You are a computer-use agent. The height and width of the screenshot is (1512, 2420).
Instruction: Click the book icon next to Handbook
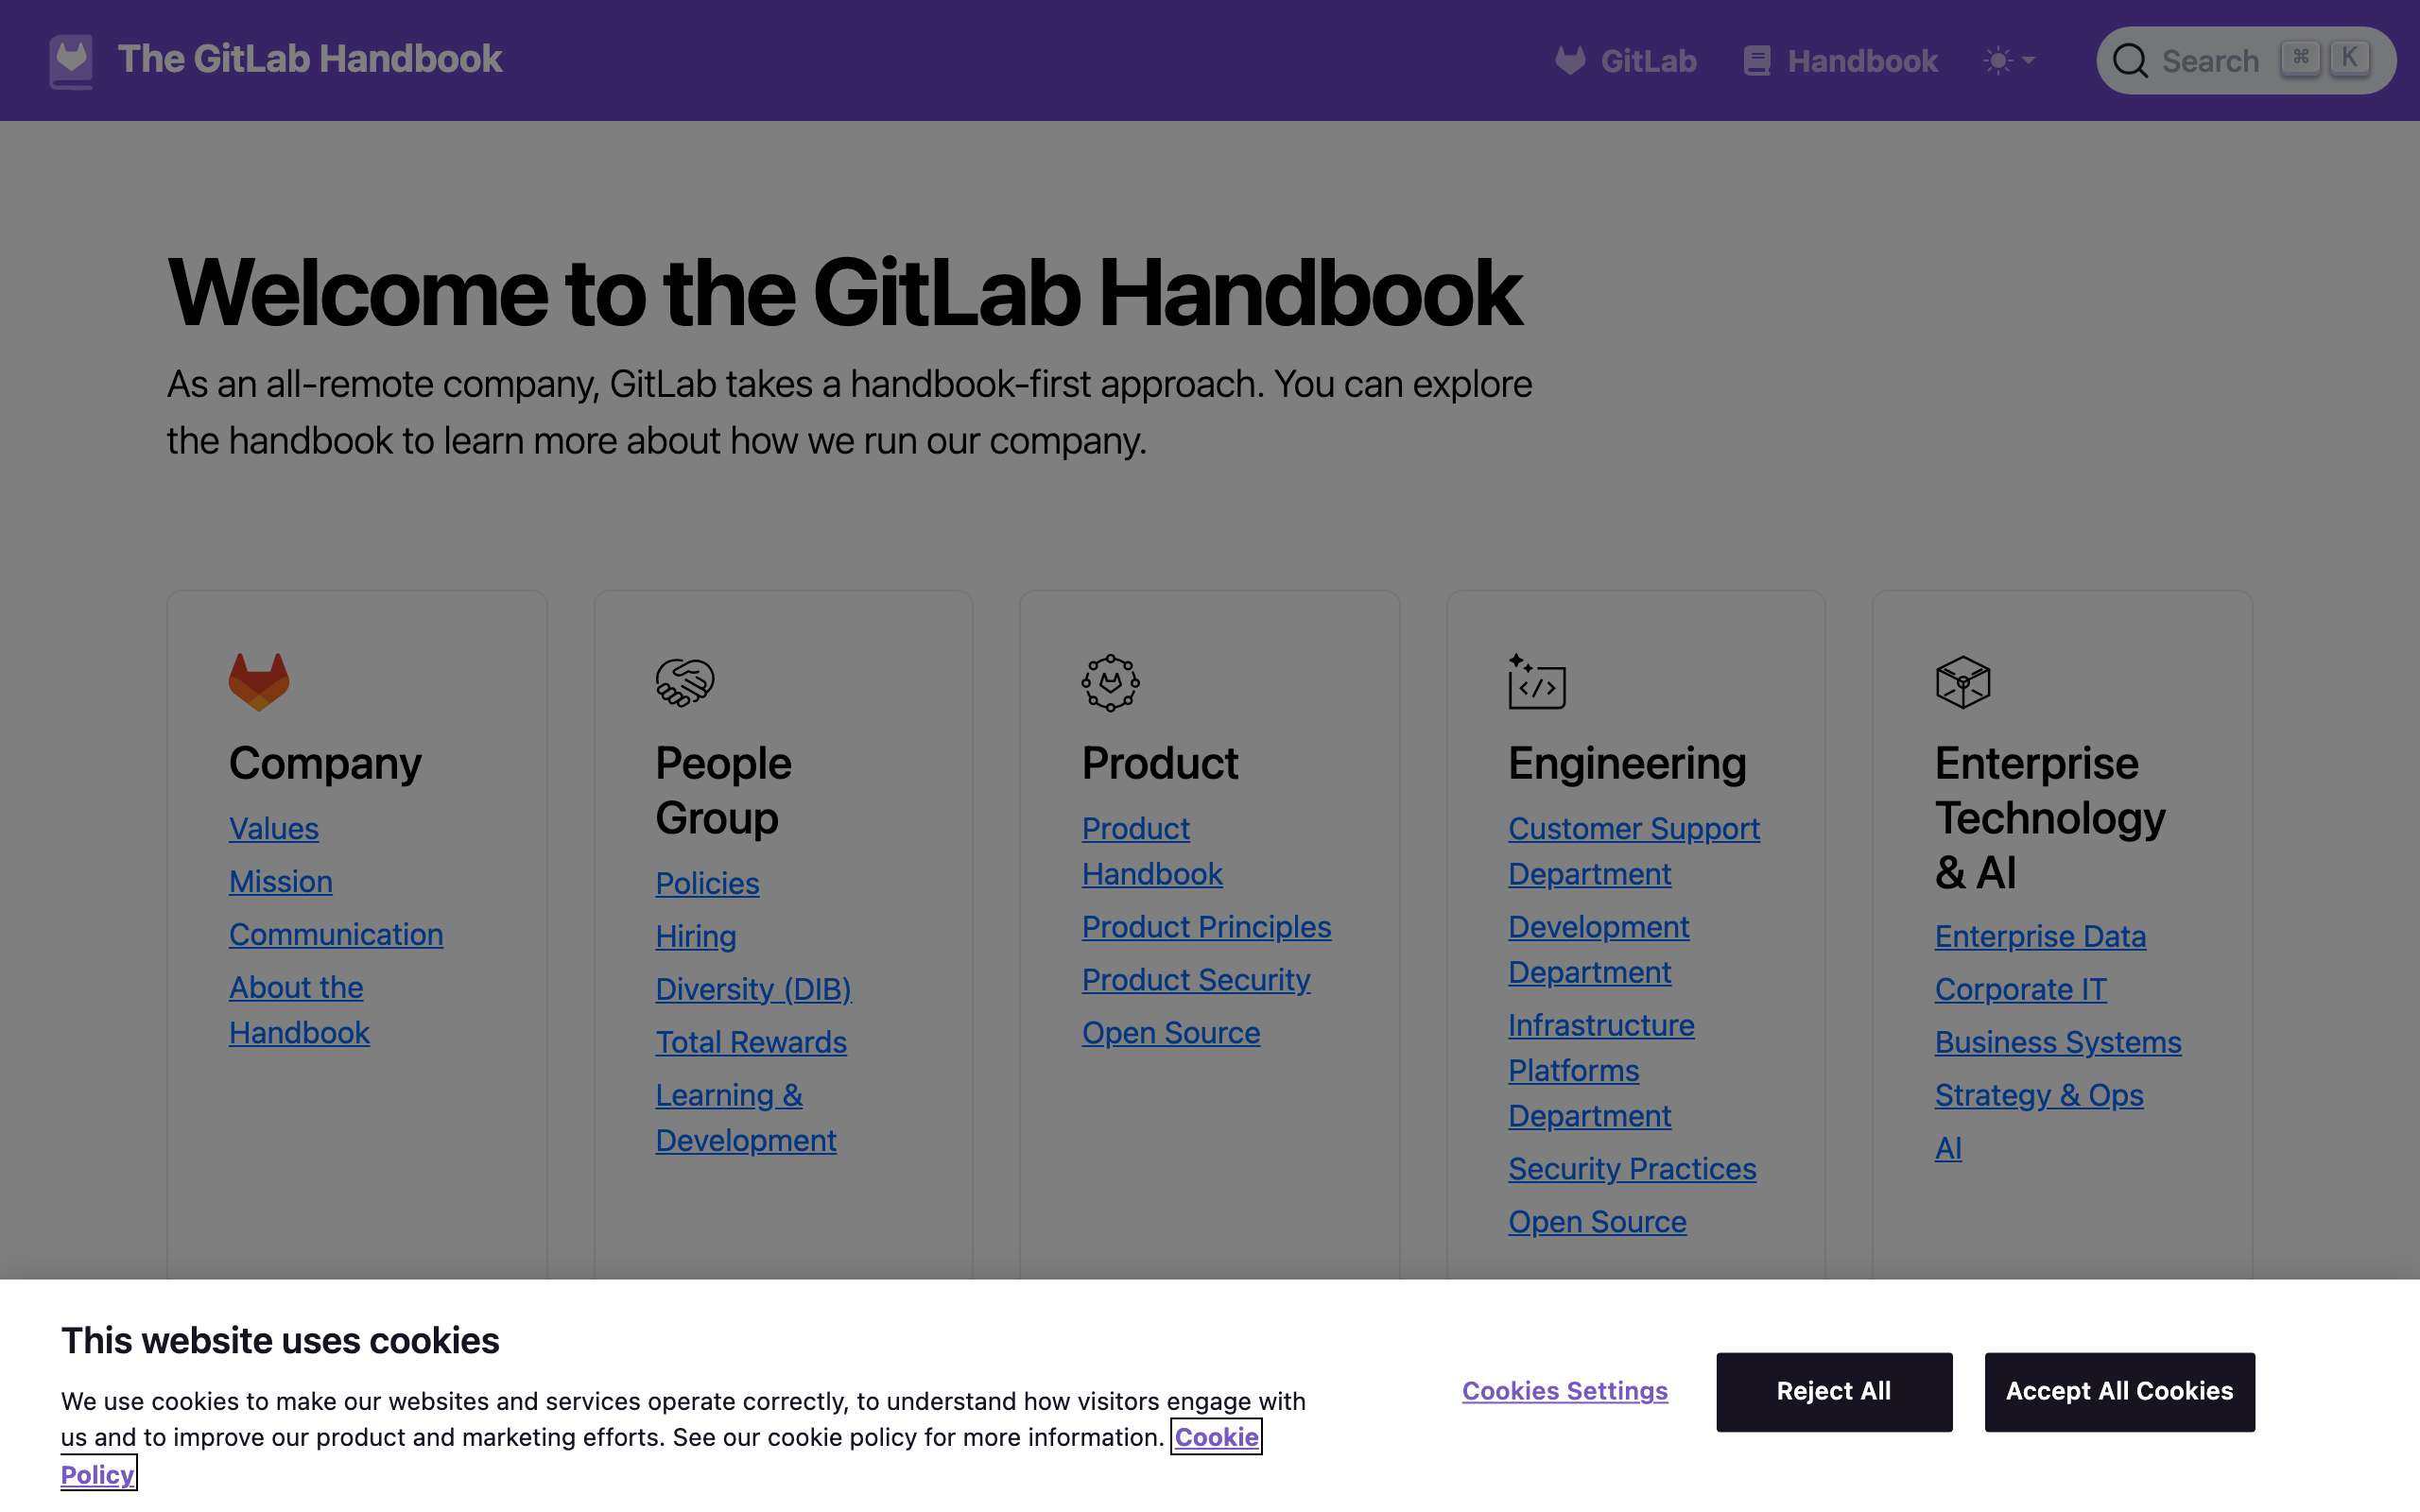[x=1756, y=60]
